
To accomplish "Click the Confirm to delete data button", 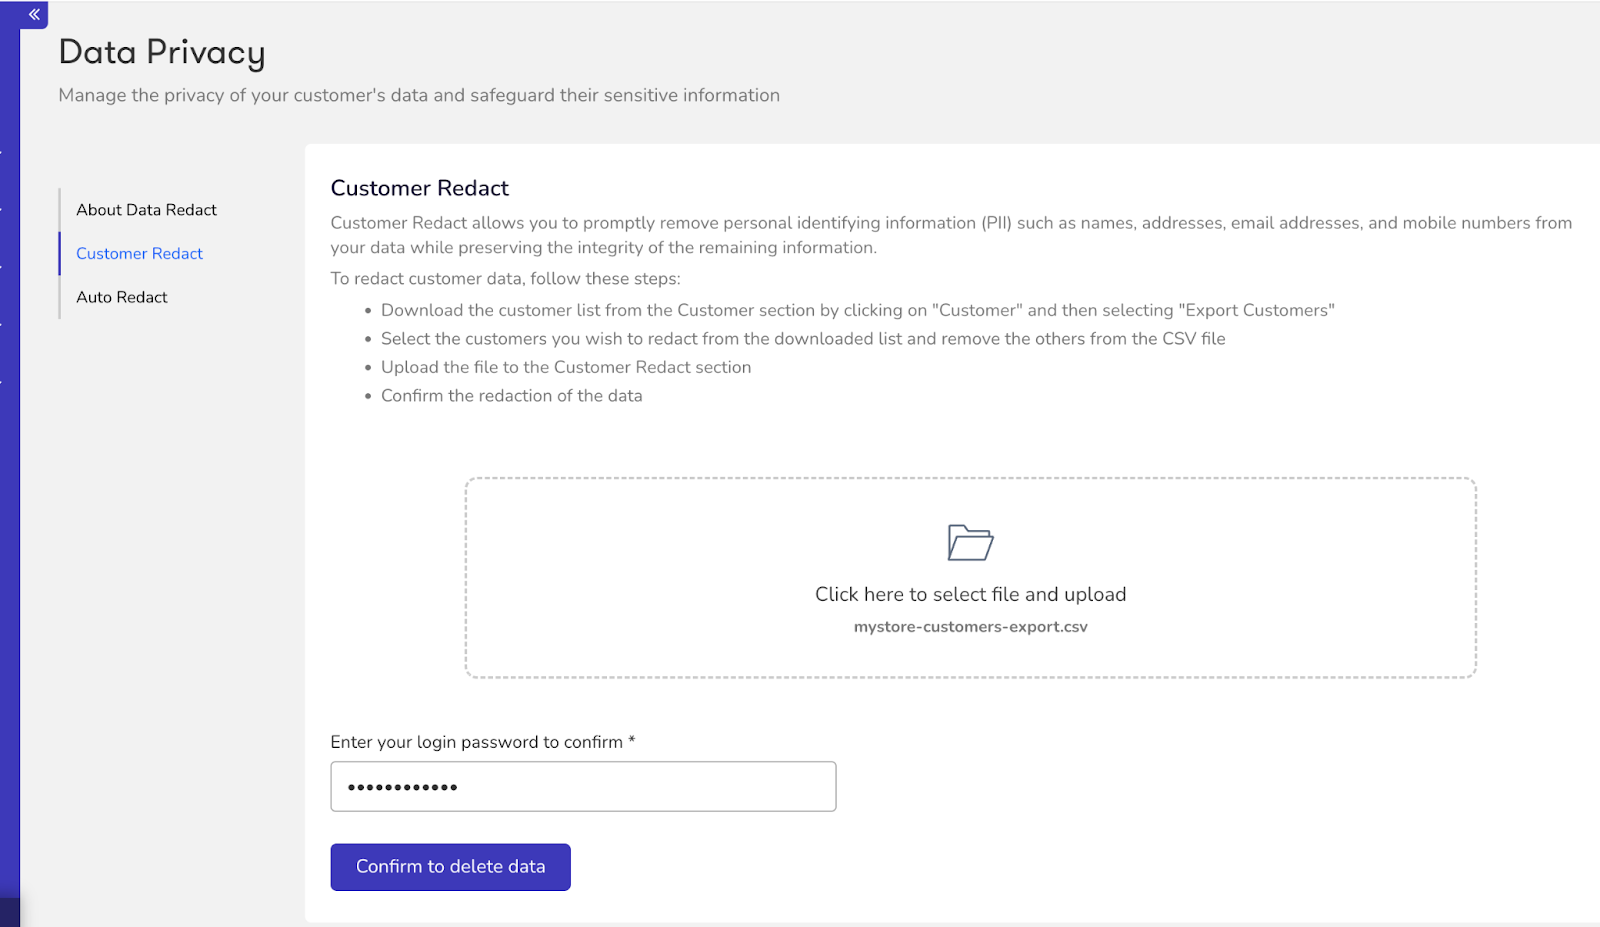I will point(450,867).
